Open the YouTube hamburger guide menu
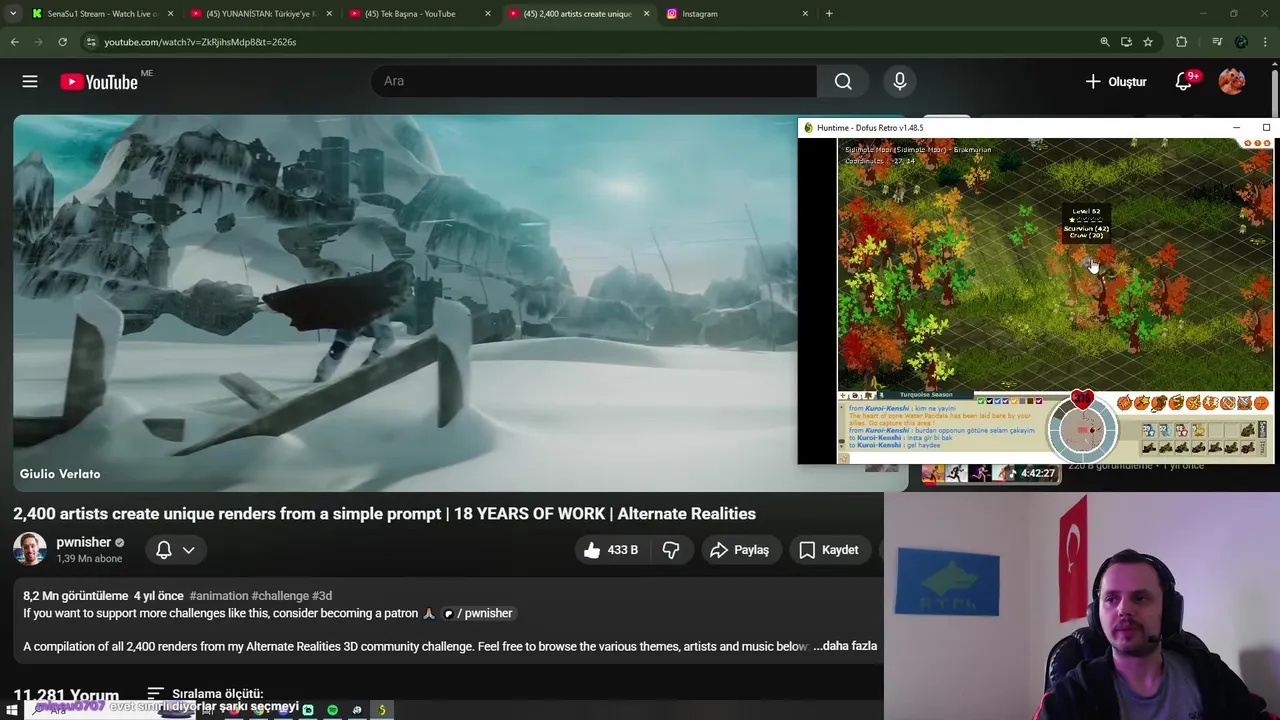The width and height of the screenshot is (1280, 720). (30, 81)
